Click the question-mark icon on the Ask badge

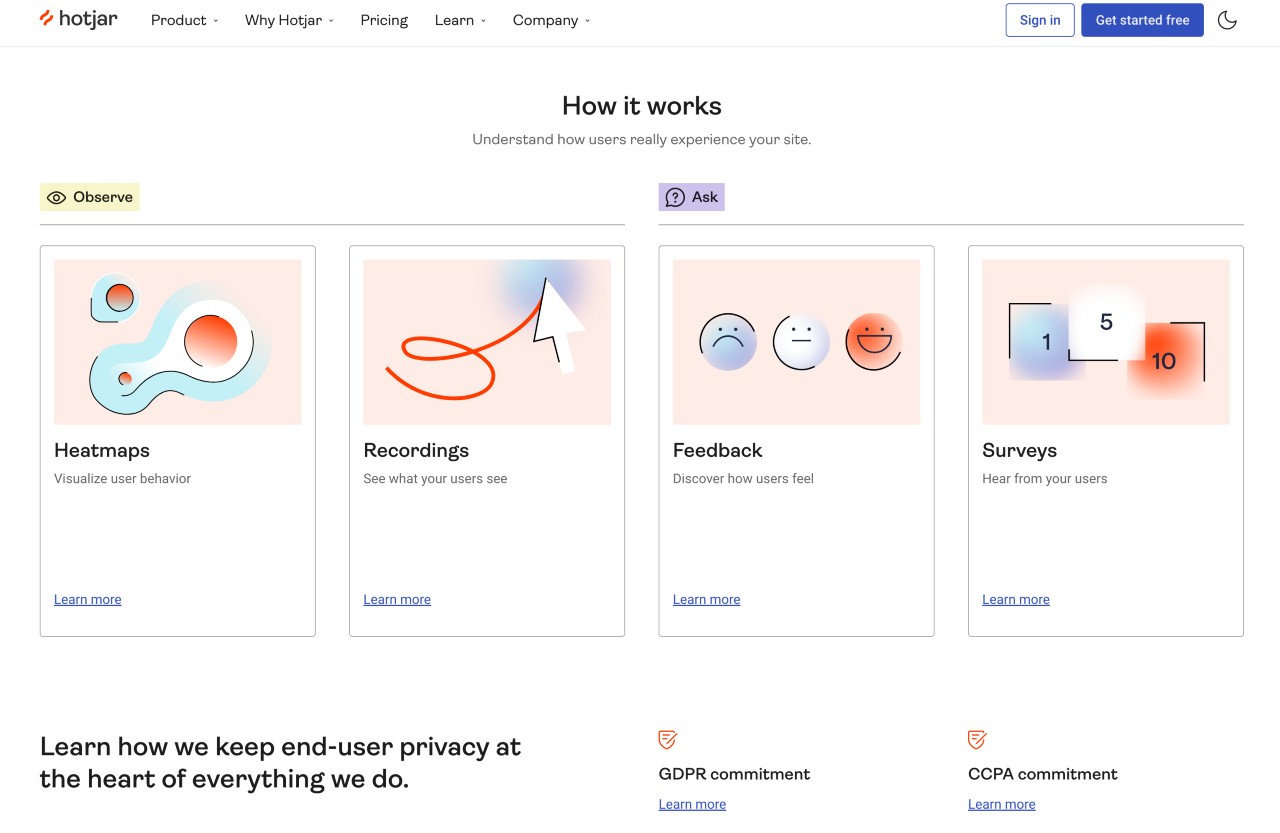(674, 197)
